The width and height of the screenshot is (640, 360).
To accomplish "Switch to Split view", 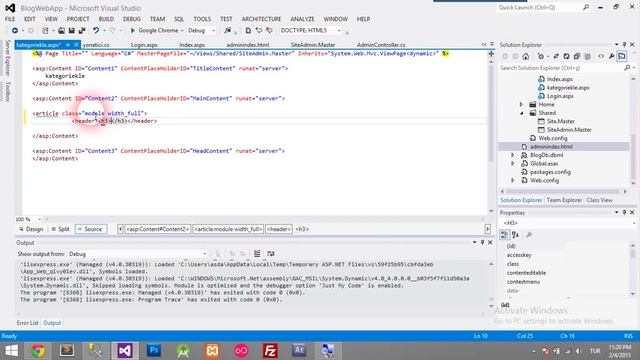I will tap(60, 229).
